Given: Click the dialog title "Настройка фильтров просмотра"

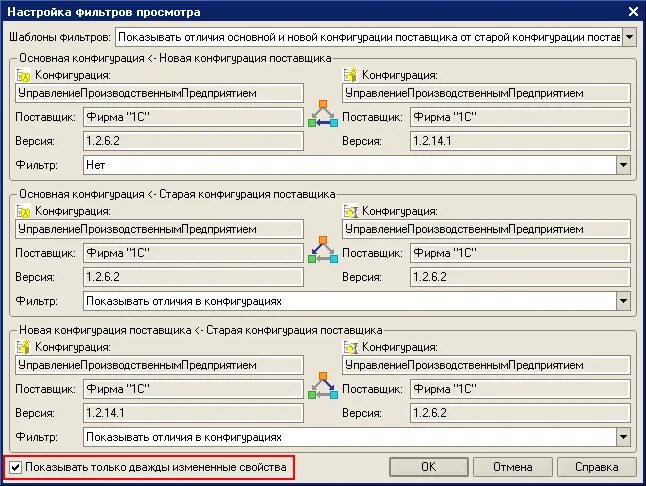Looking at the screenshot, I should tap(104, 12).
